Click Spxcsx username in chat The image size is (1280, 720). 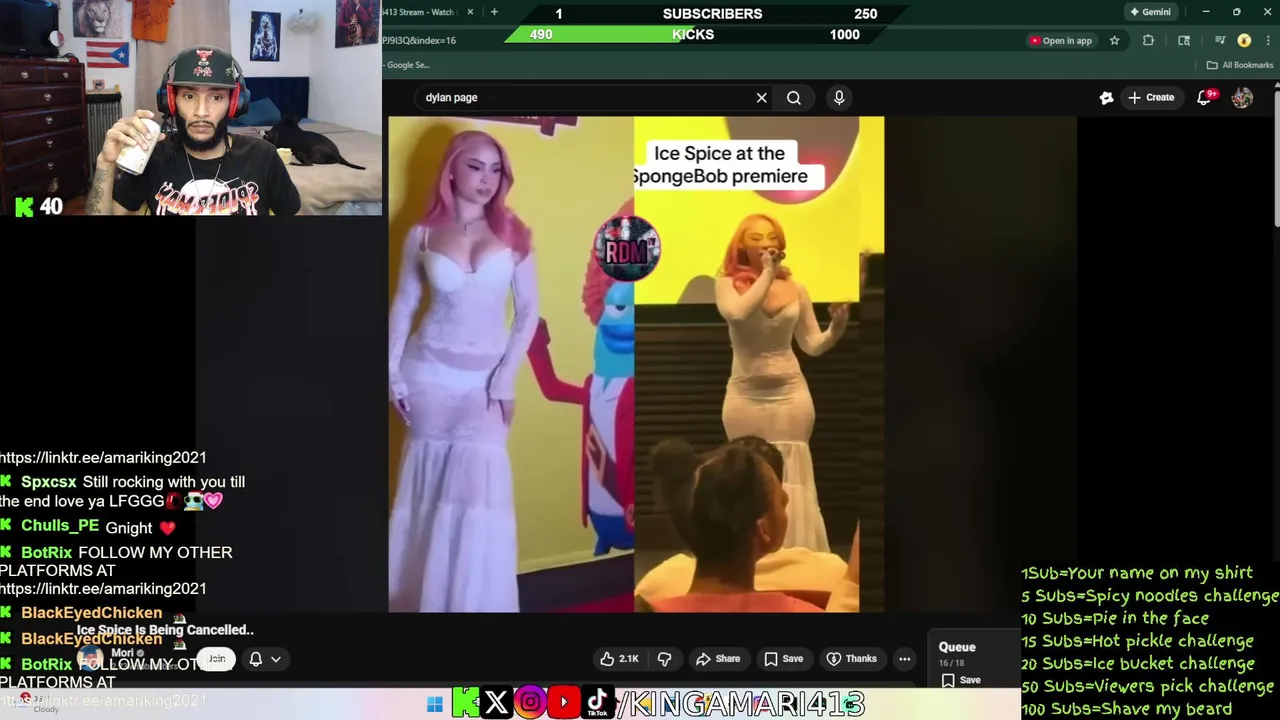click(x=48, y=482)
